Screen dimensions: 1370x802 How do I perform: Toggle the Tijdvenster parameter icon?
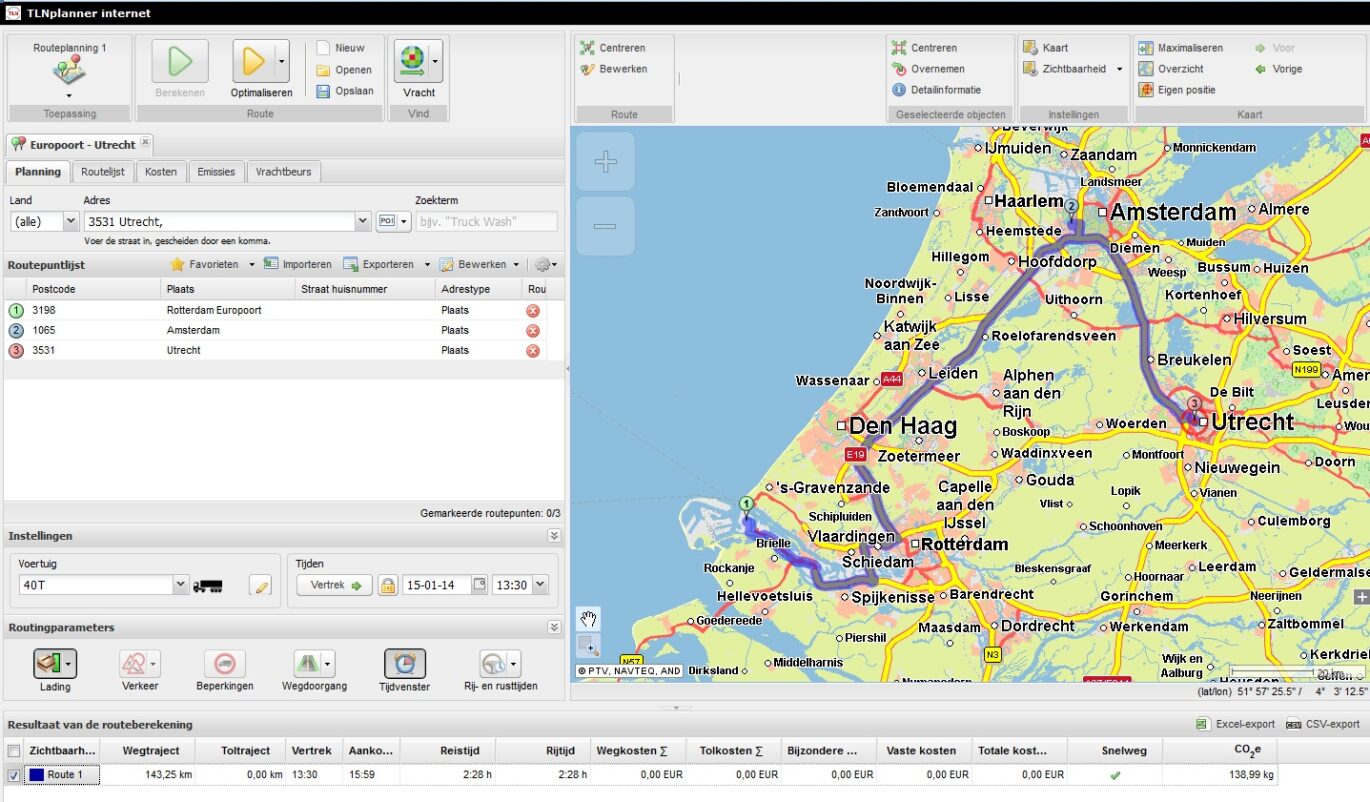[404, 663]
